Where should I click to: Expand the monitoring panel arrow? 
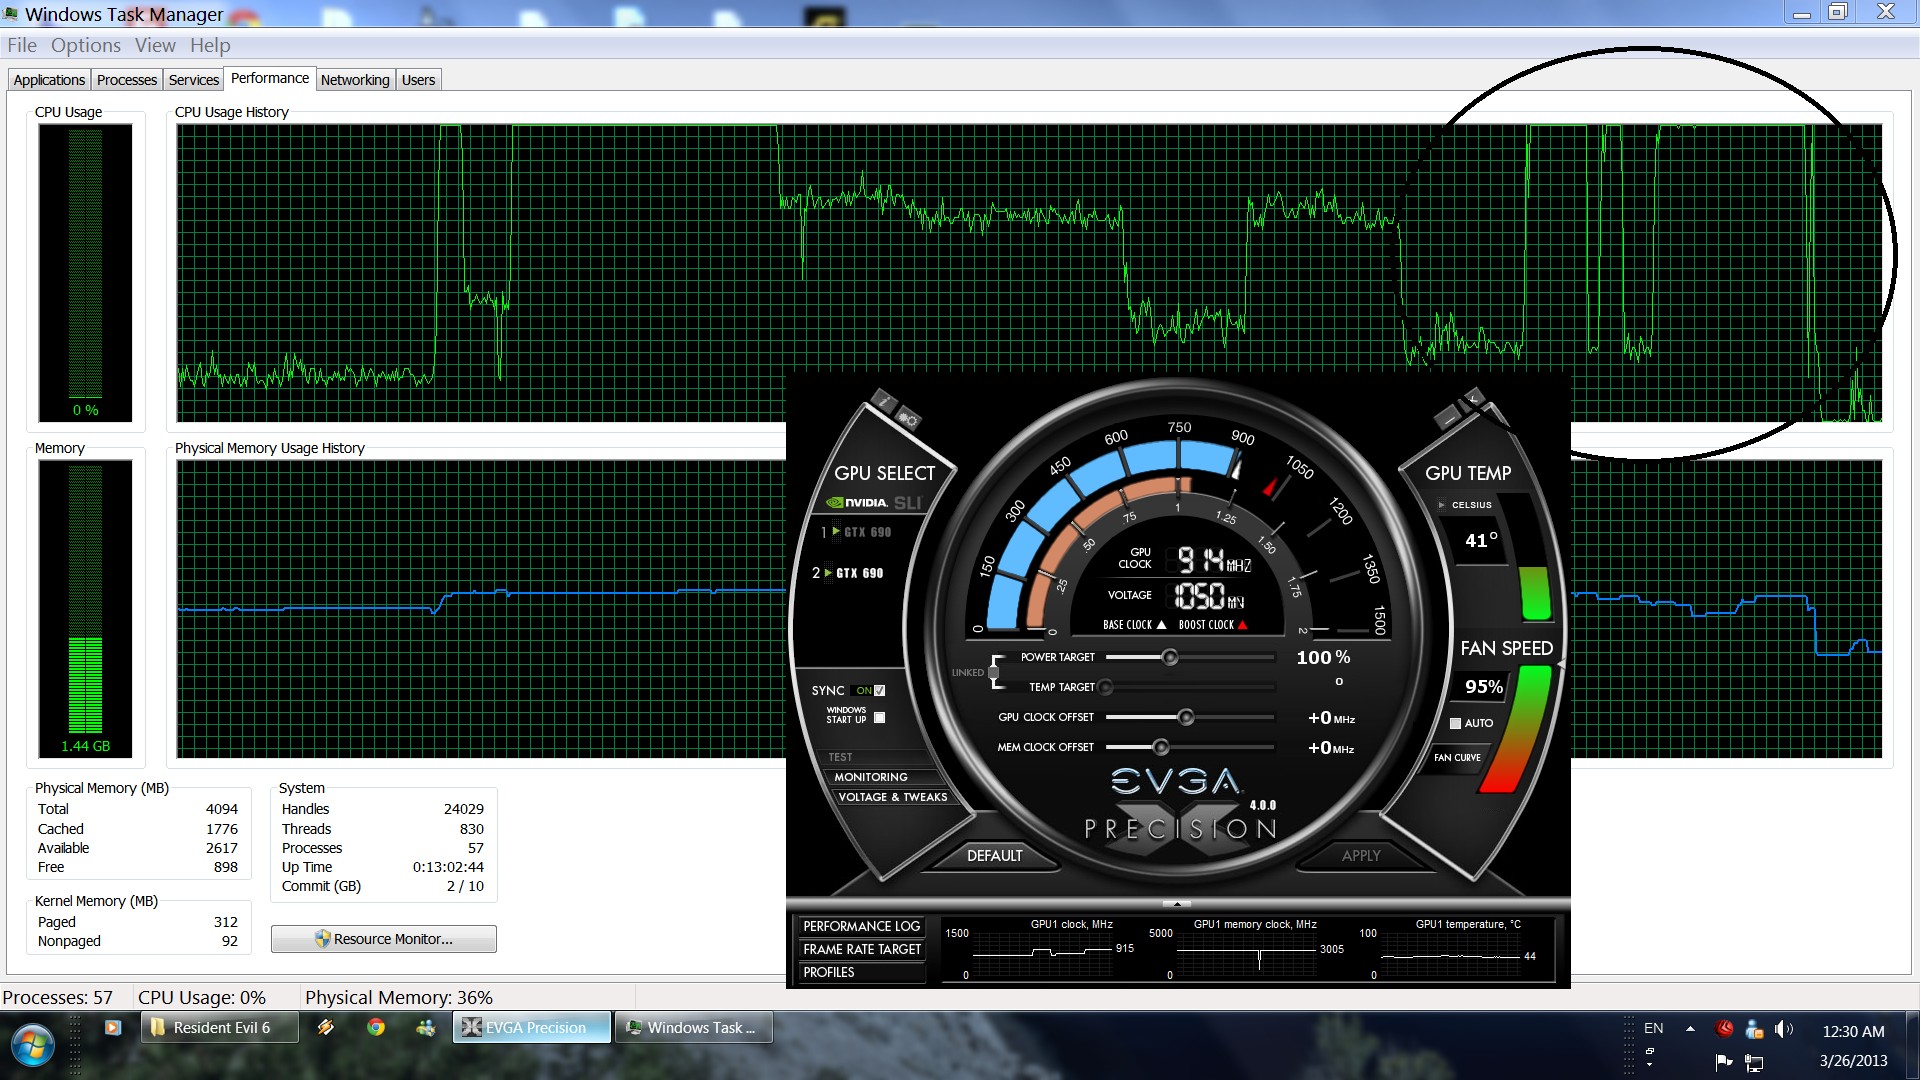click(x=1177, y=904)
